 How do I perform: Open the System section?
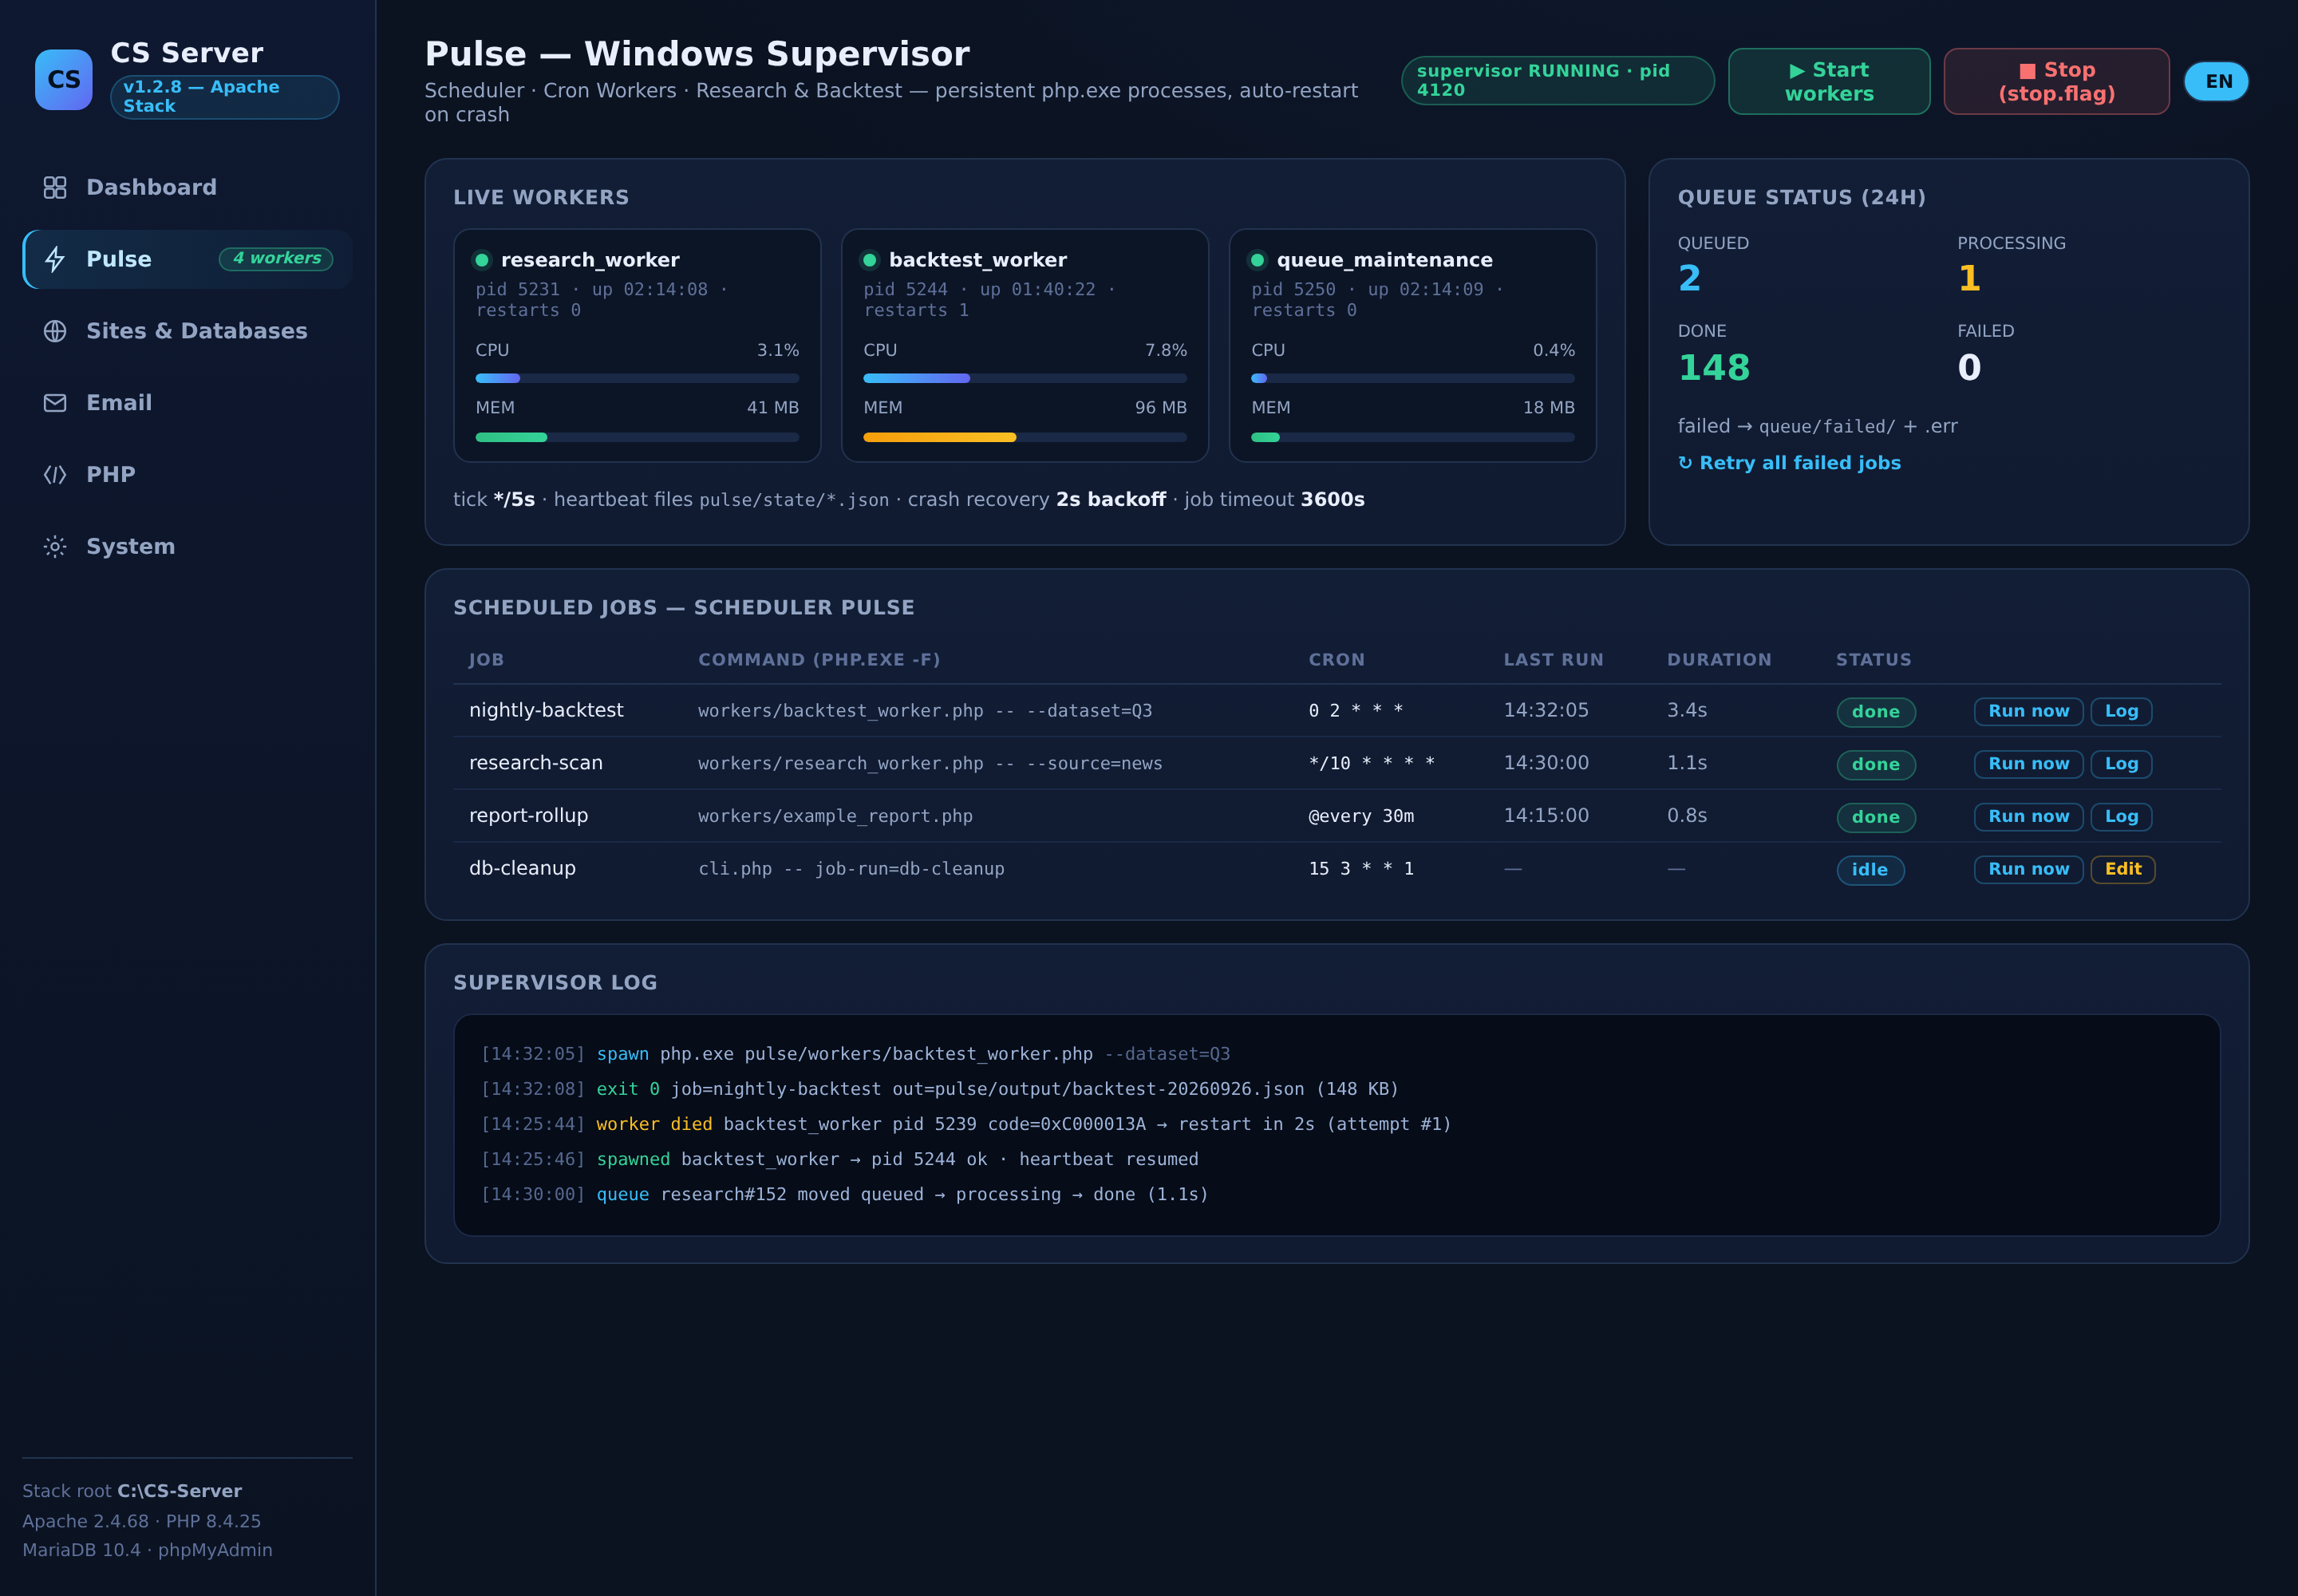tap(187, 546)
